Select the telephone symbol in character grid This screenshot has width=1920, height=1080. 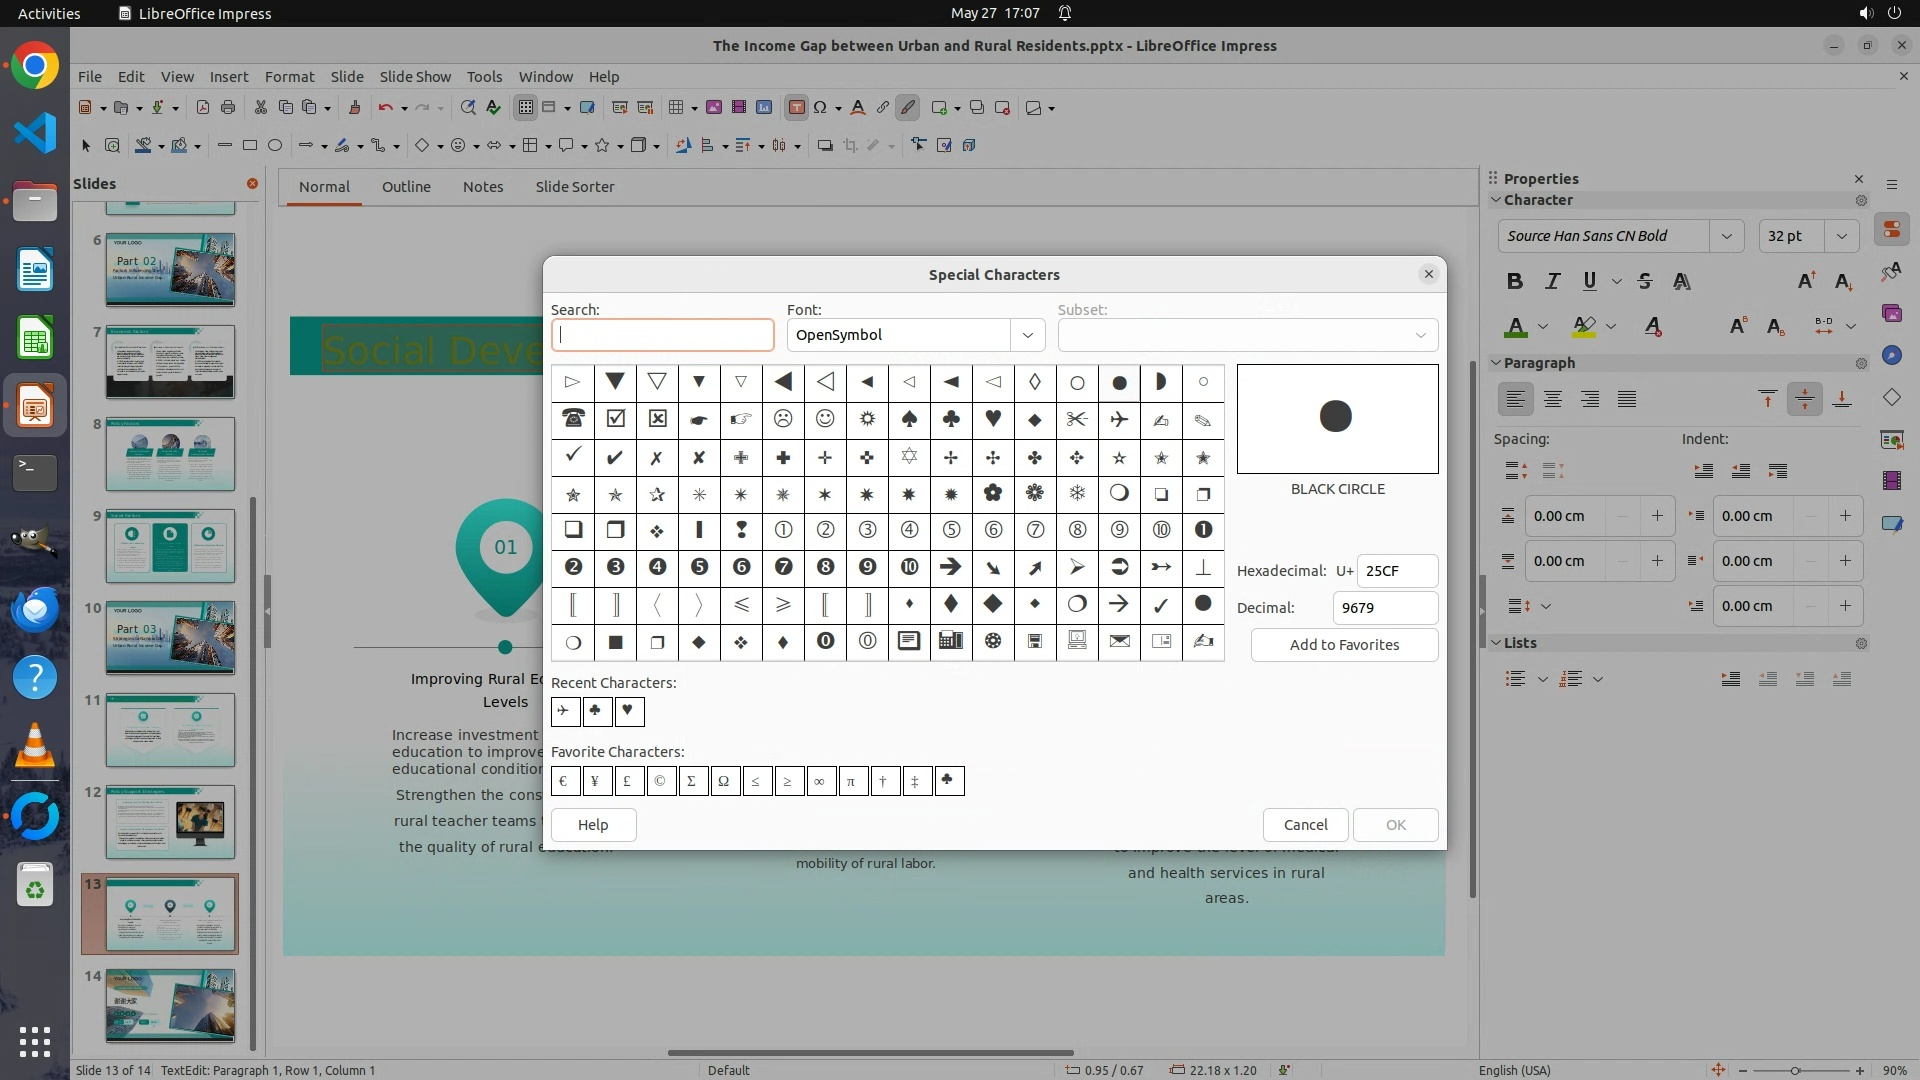tap(573, 420)
